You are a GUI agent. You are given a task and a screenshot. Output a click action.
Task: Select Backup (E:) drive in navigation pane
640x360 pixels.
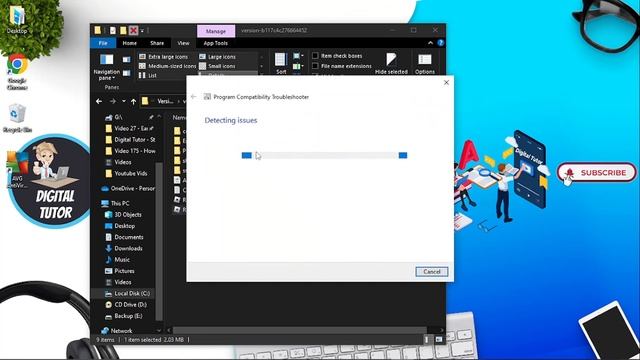coord(124,316)
